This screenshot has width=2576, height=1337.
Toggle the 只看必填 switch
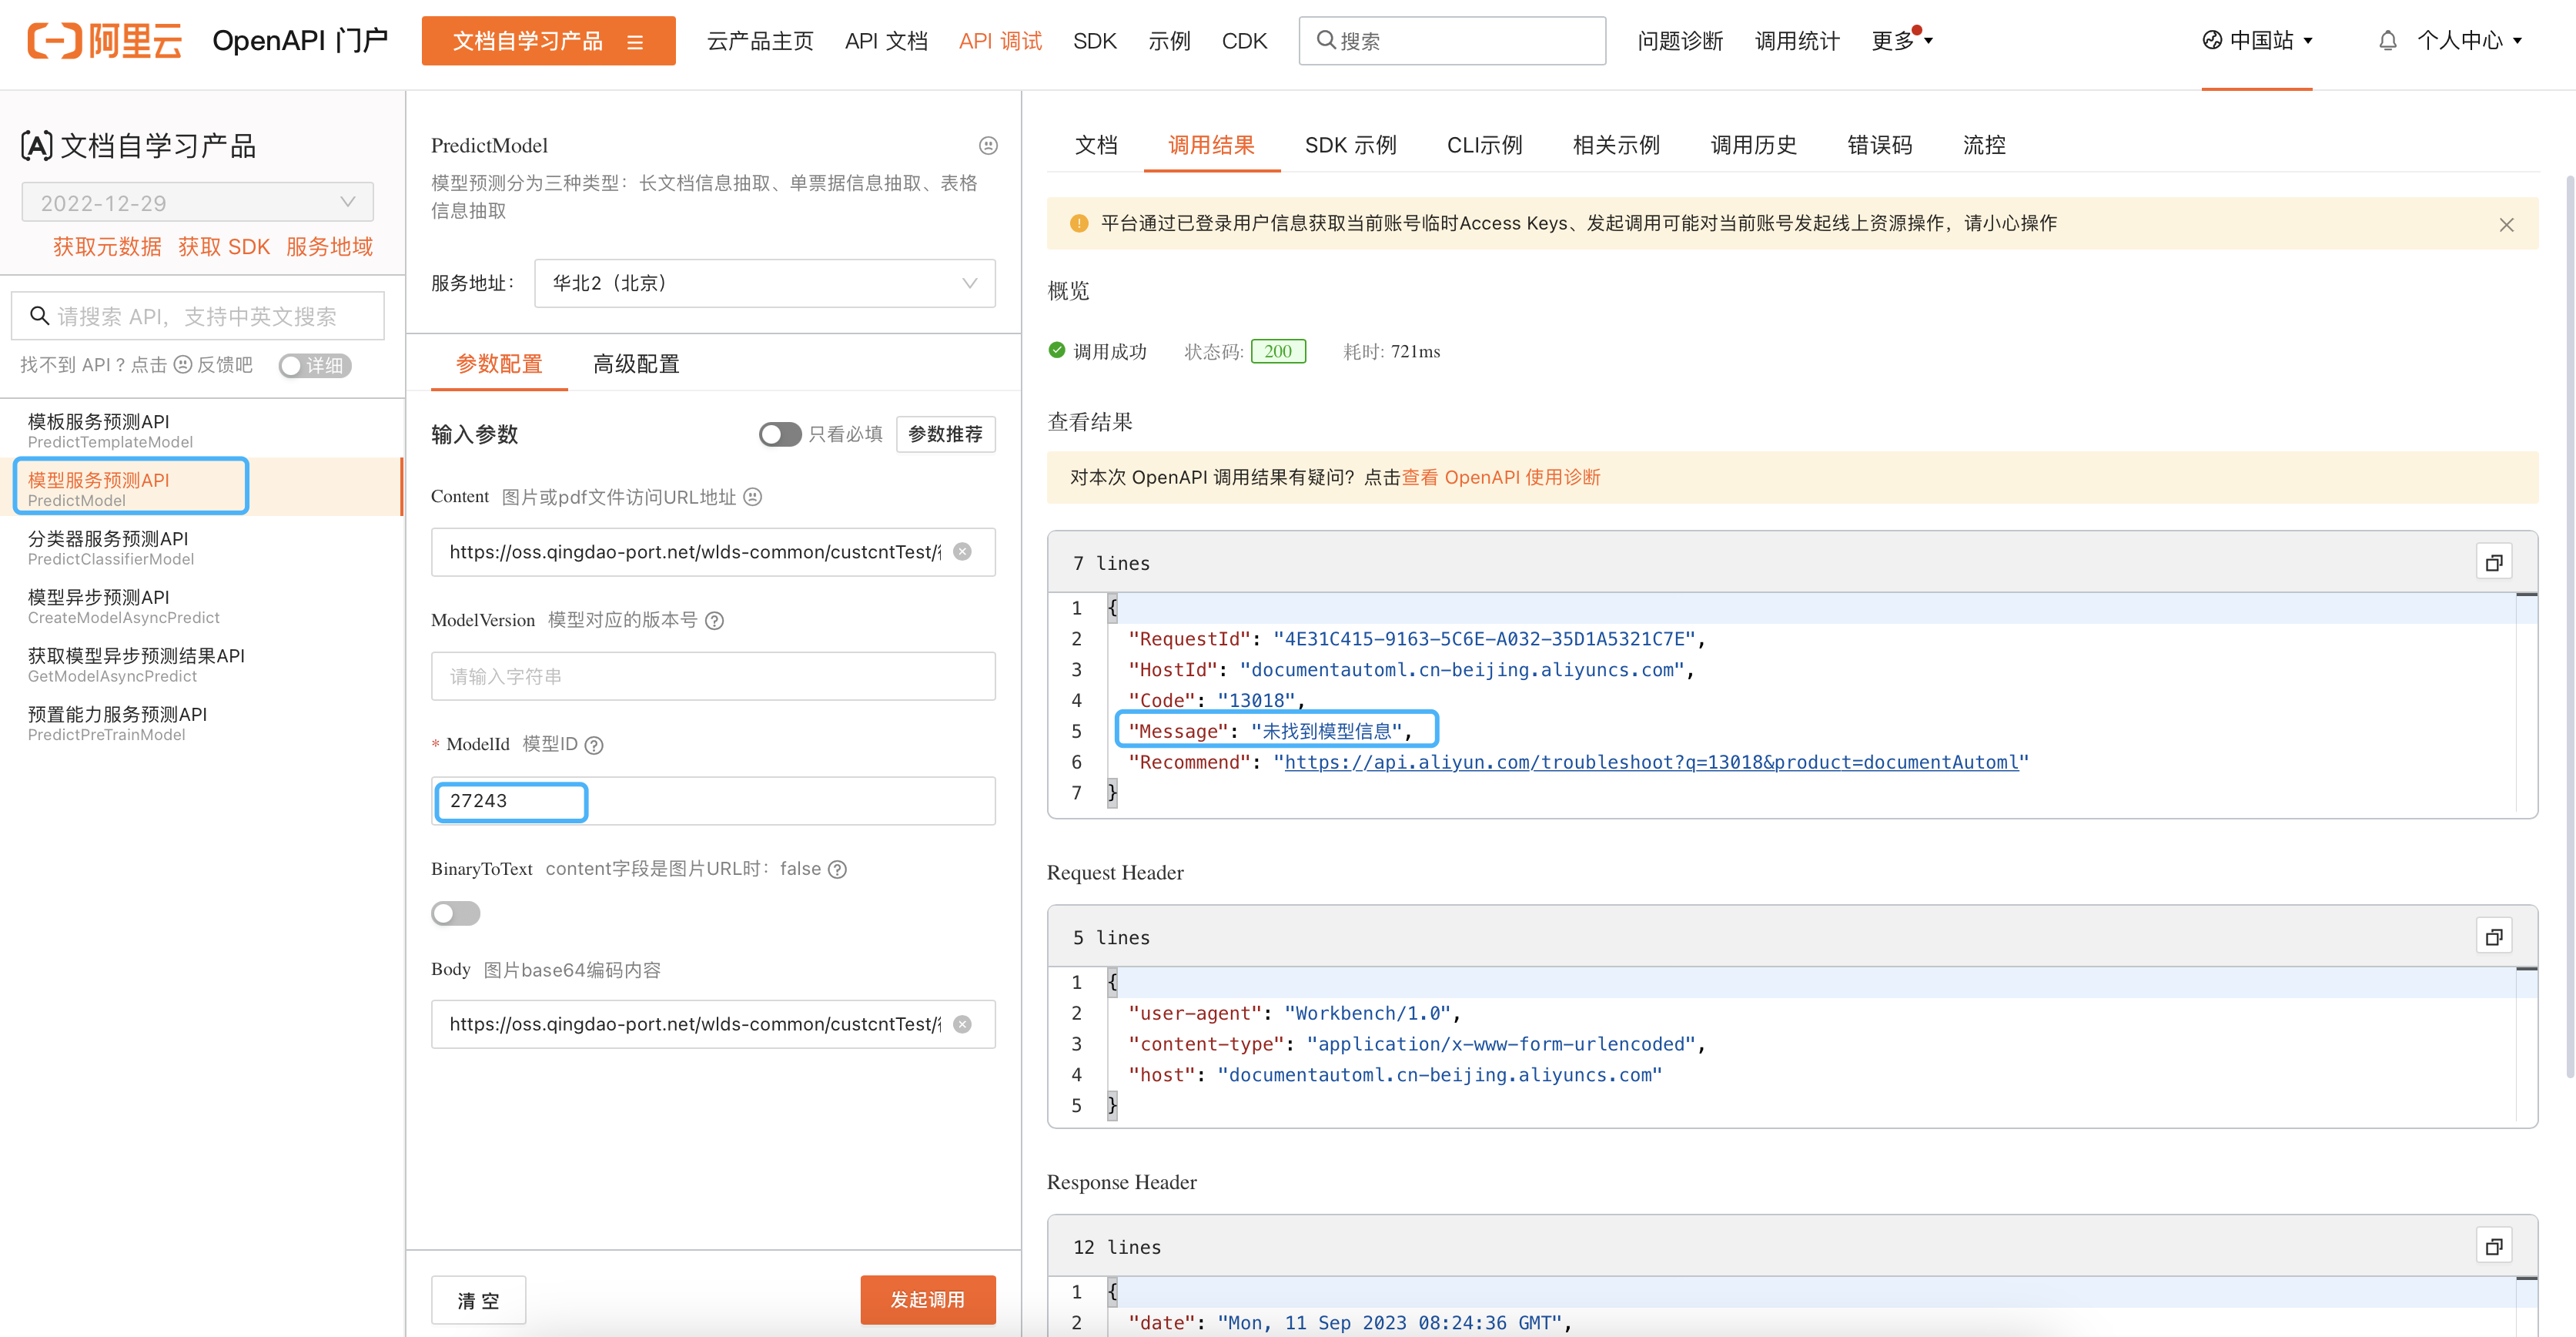780,434
